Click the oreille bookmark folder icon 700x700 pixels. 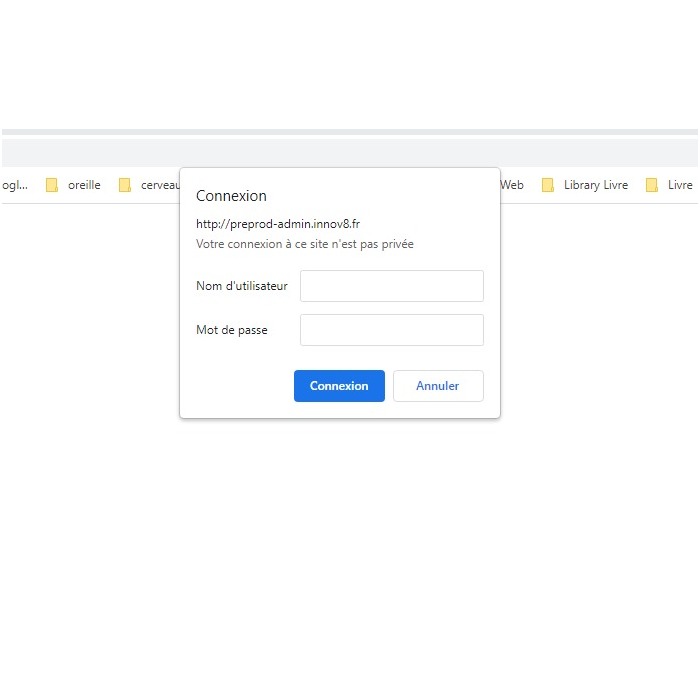point(52,185)
